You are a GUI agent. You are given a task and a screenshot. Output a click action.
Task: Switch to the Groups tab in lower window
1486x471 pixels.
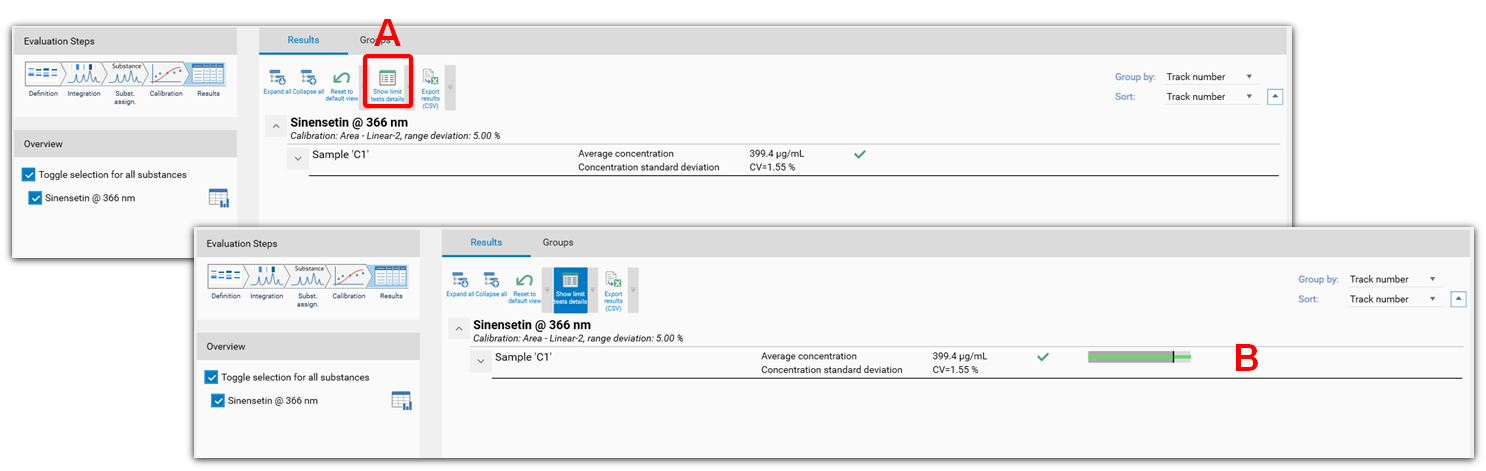point(557,242)
